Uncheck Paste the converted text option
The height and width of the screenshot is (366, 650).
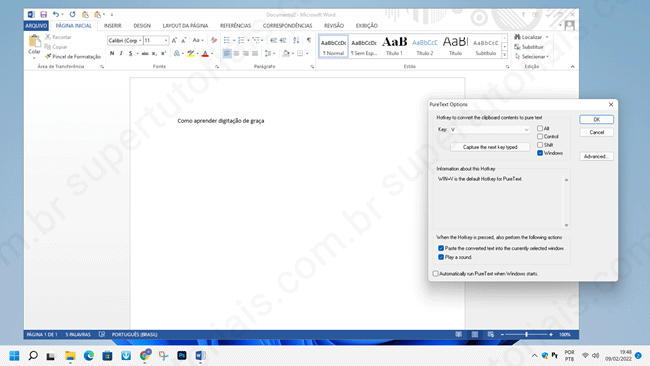point(441,248)
